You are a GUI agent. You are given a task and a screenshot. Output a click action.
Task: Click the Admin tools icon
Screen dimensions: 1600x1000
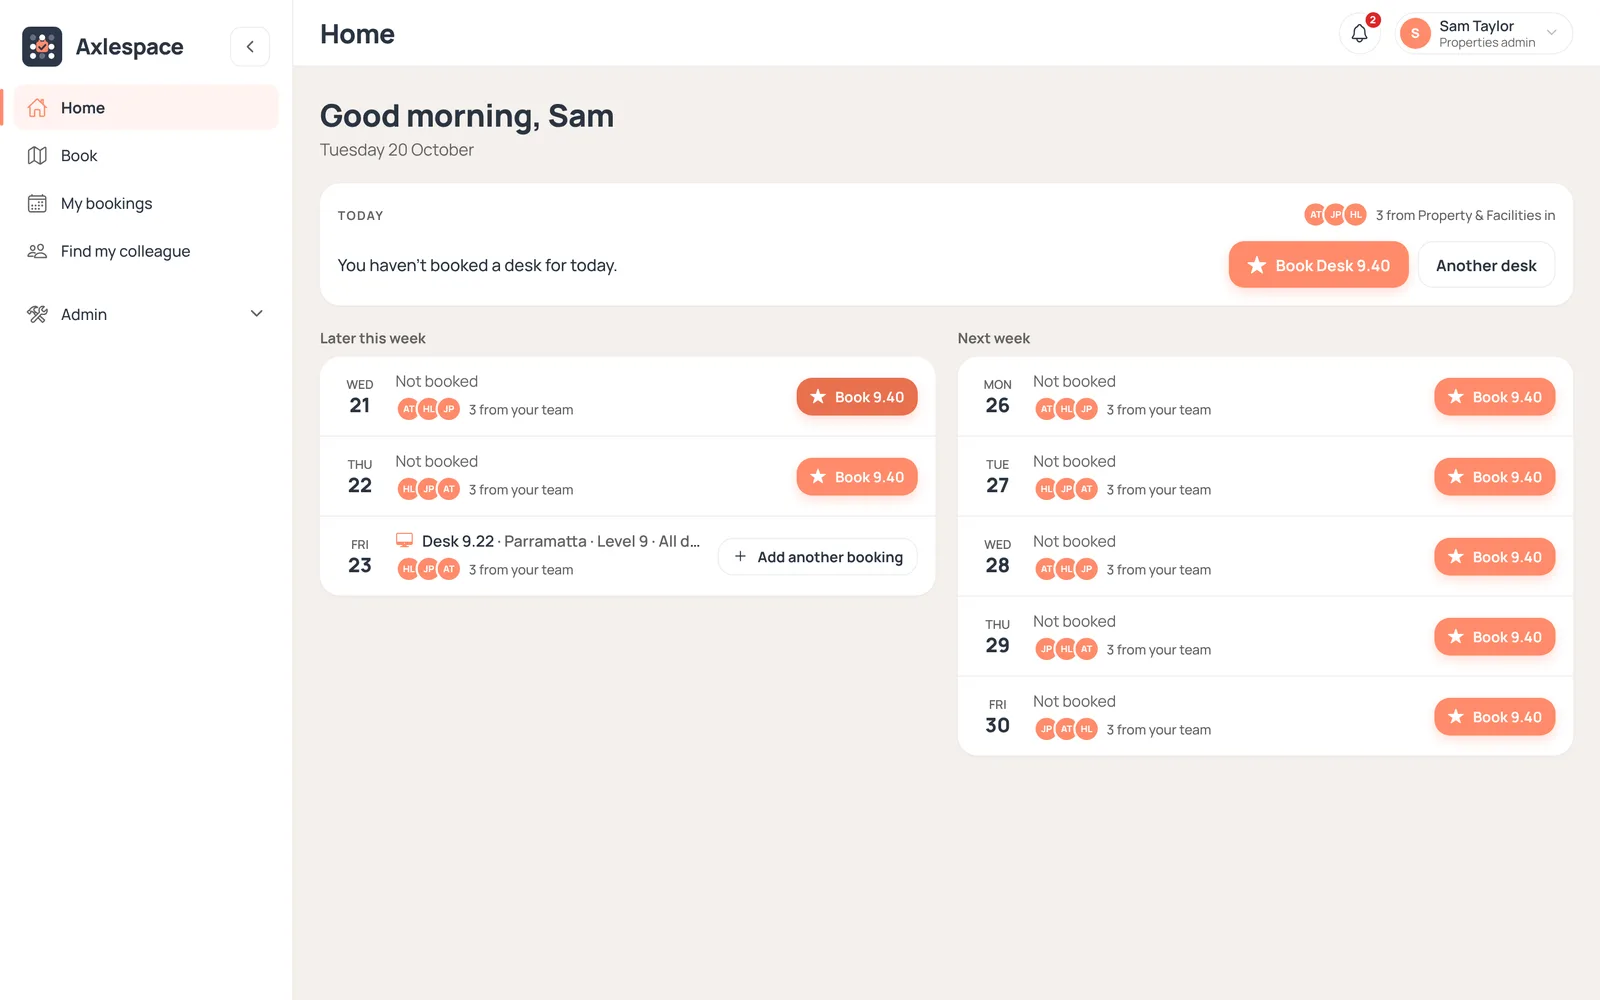37,315
